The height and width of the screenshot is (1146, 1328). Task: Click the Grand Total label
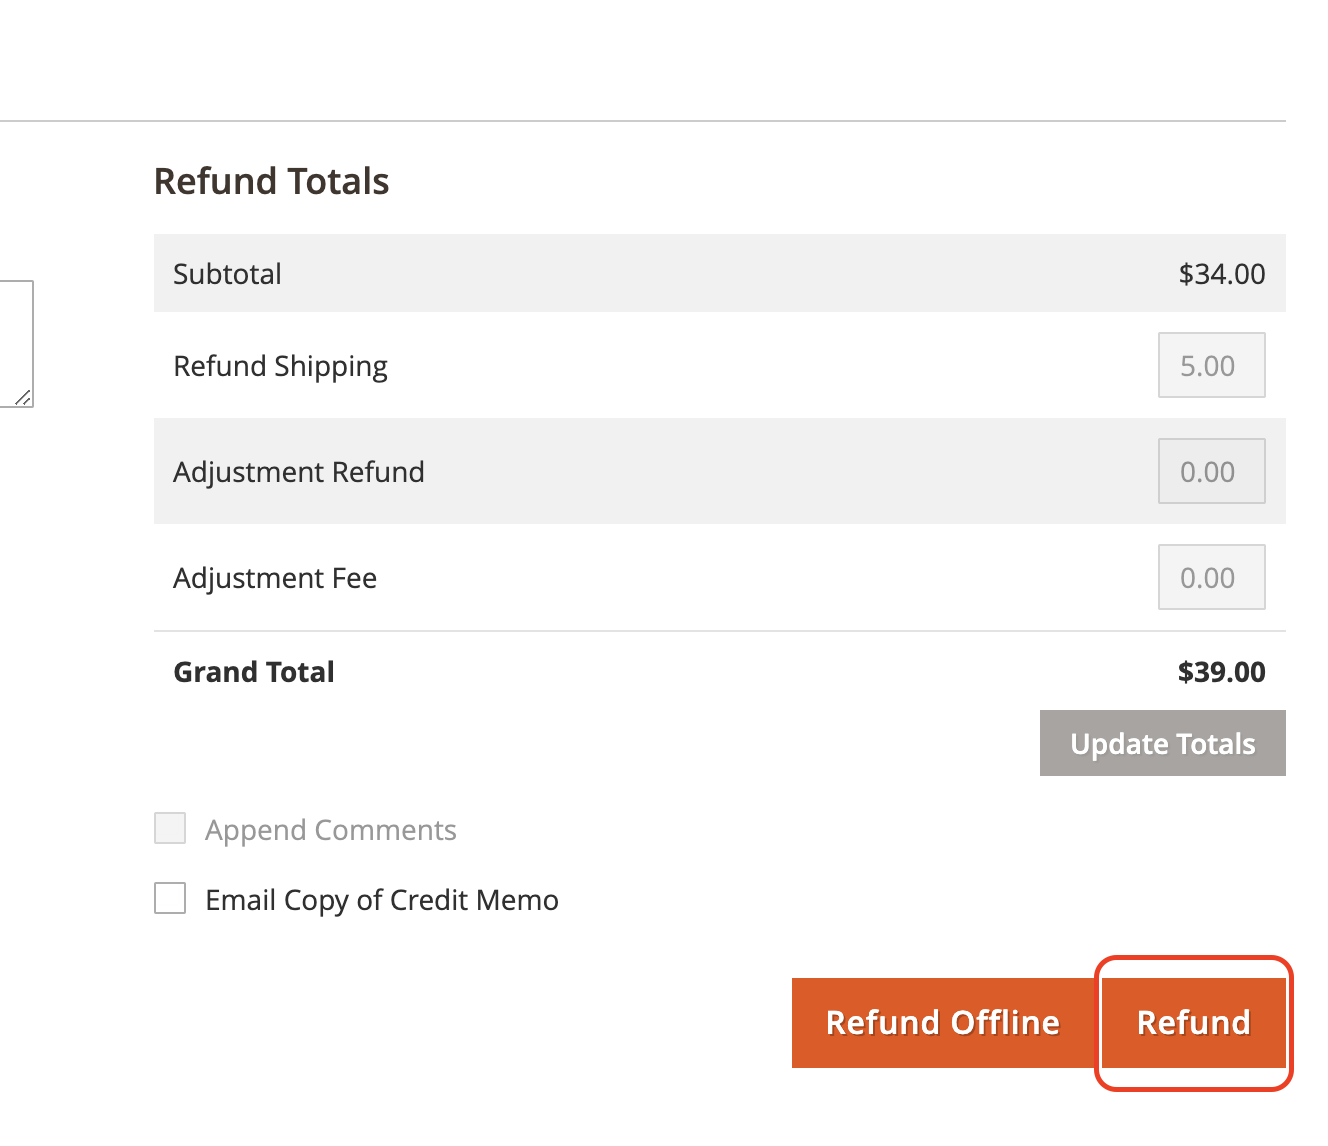pos(254,672)
